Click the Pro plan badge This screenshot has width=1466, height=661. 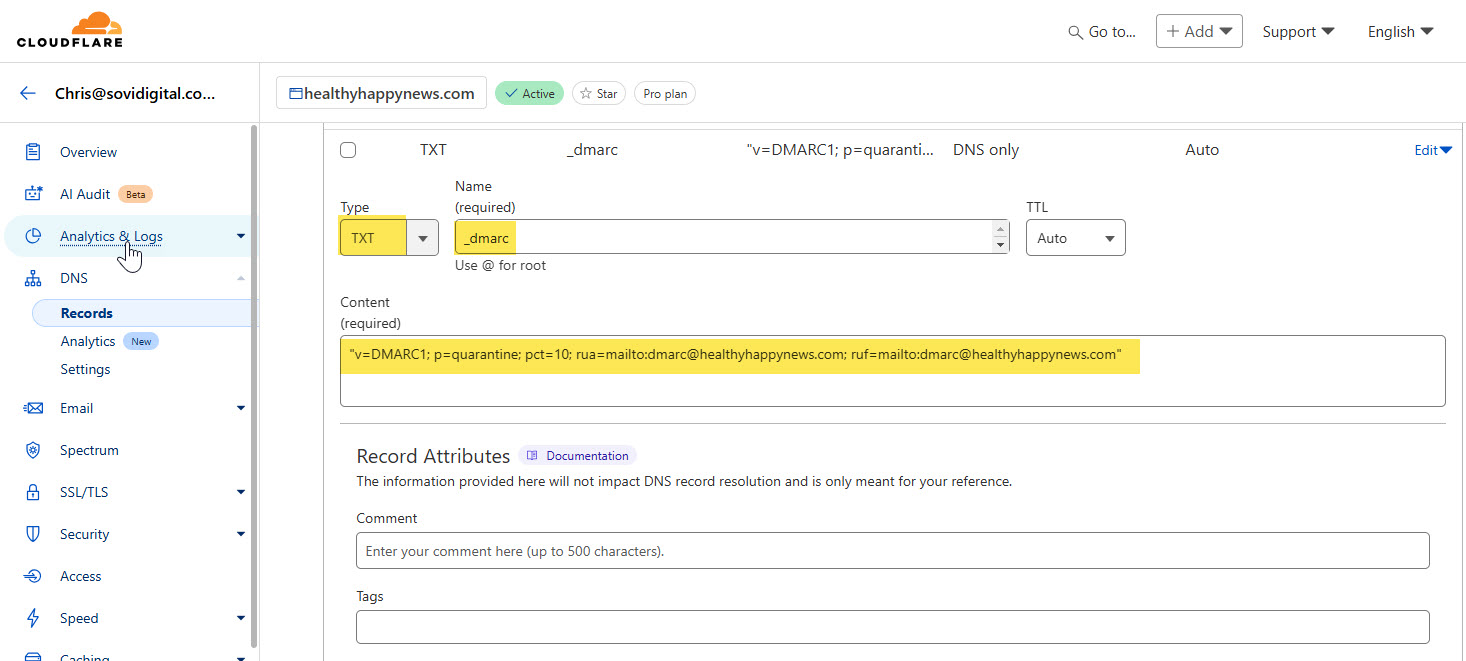coord(665,94)
